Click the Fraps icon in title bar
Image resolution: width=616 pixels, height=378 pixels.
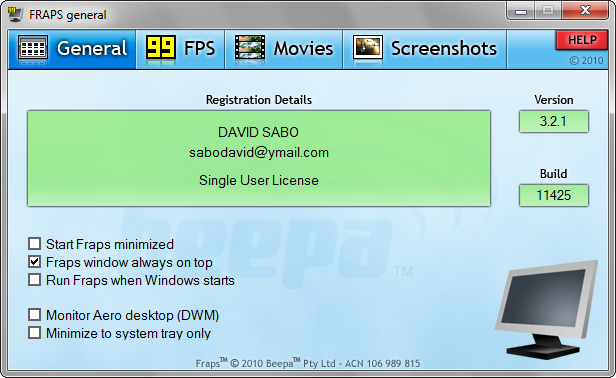[15, 14]
